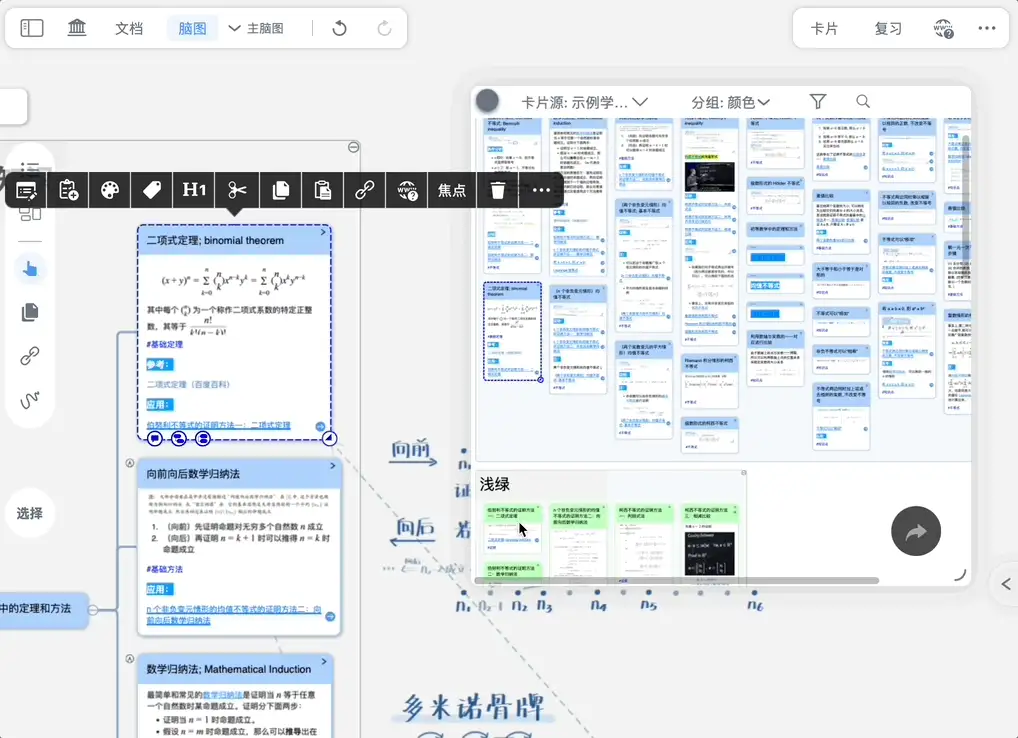Delete the card with trash icon
This screenshot has height=738, width=1018.
tap(497, 190)
